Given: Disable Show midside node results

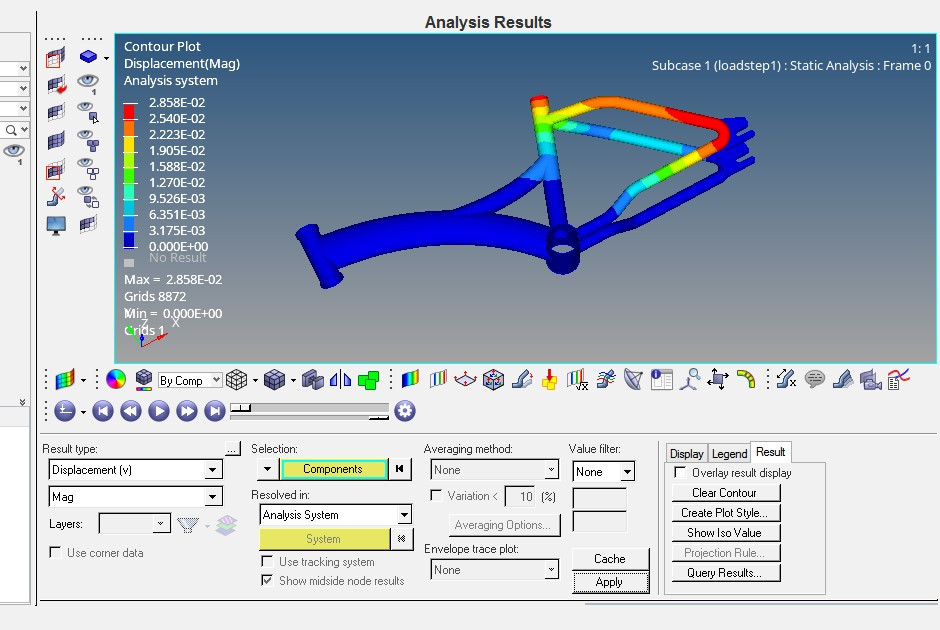Looking at the screenshot, I should click(x=266, y=581).
